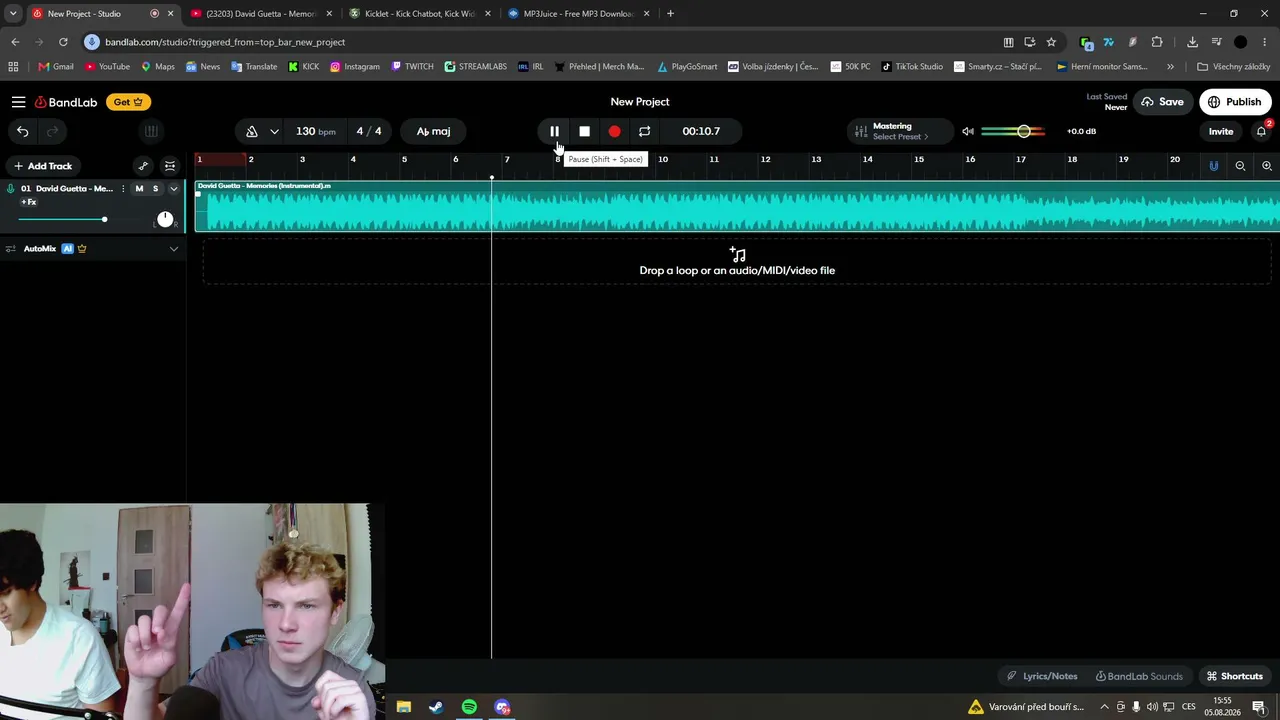Open the TikTok Studio bookmark
Screen dimensions: 1280x720
tap(912, 67)
